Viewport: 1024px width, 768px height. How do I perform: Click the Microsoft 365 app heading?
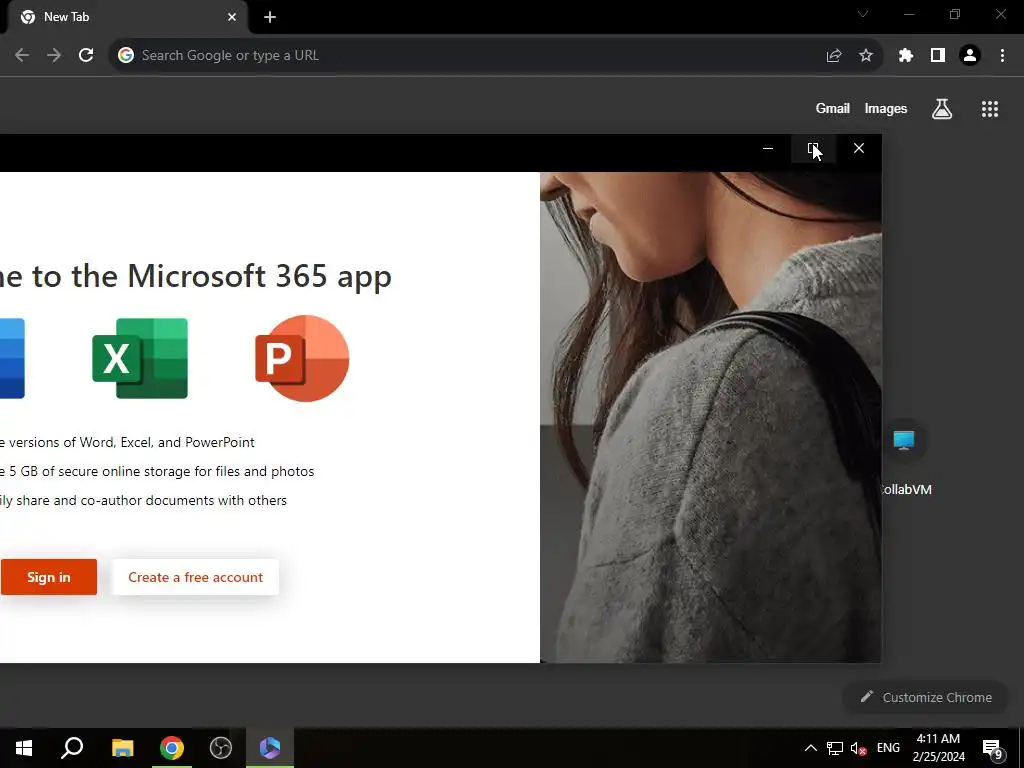pos(196,276)
